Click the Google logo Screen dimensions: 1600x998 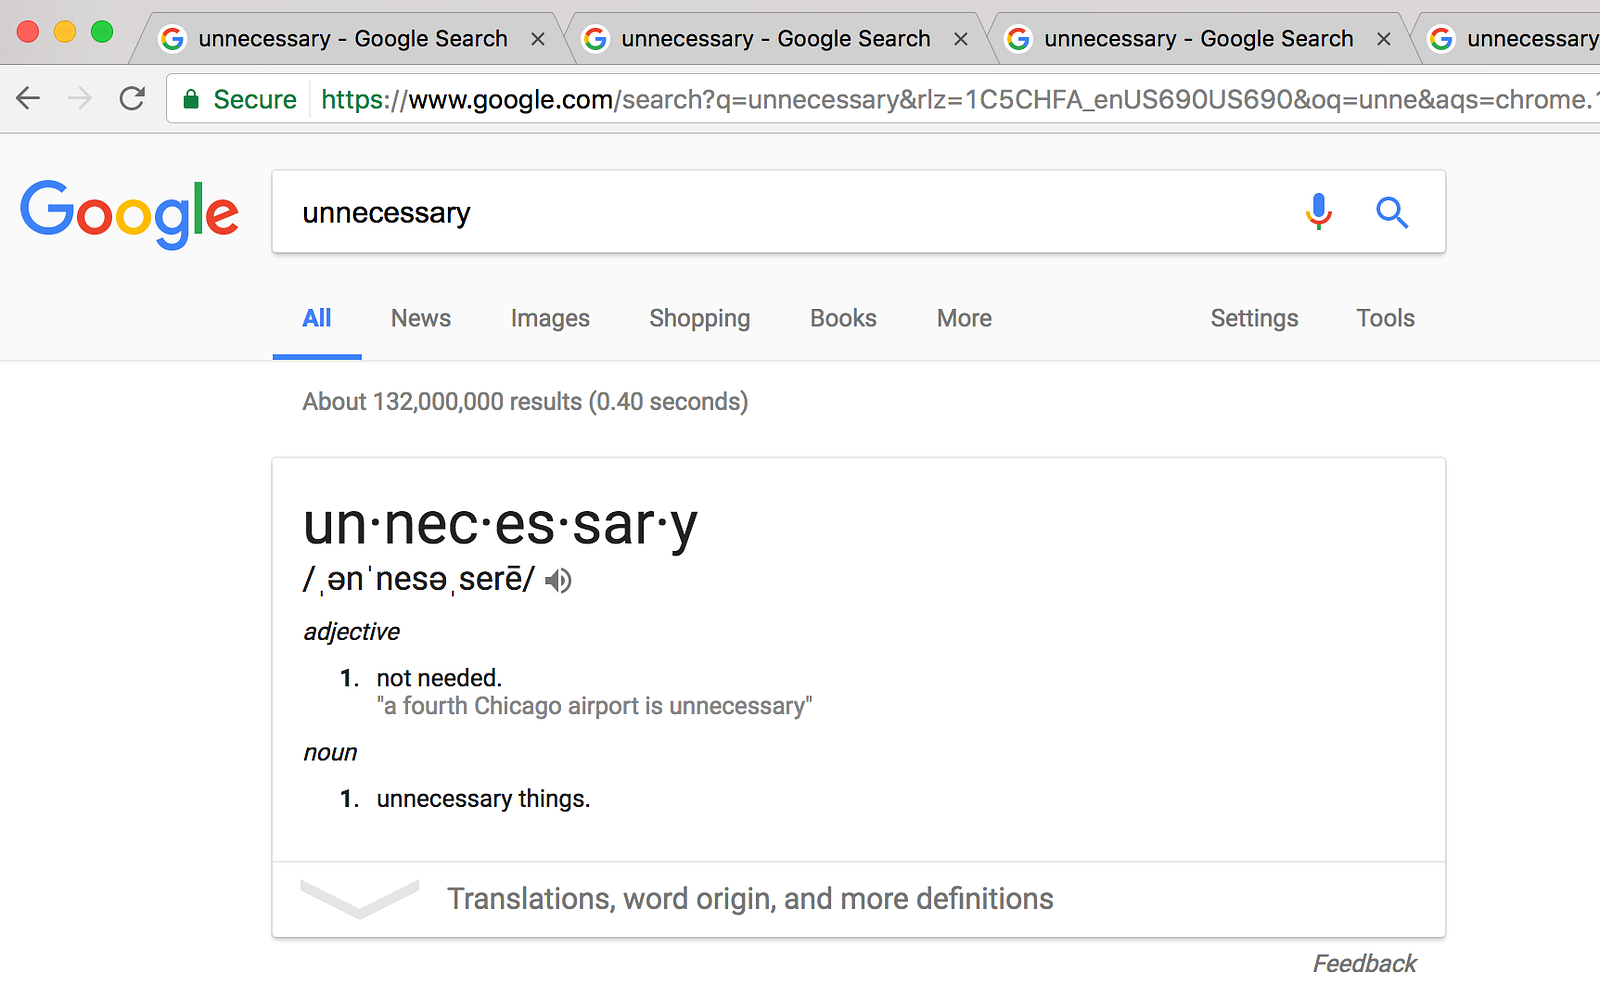pos(130,213)
